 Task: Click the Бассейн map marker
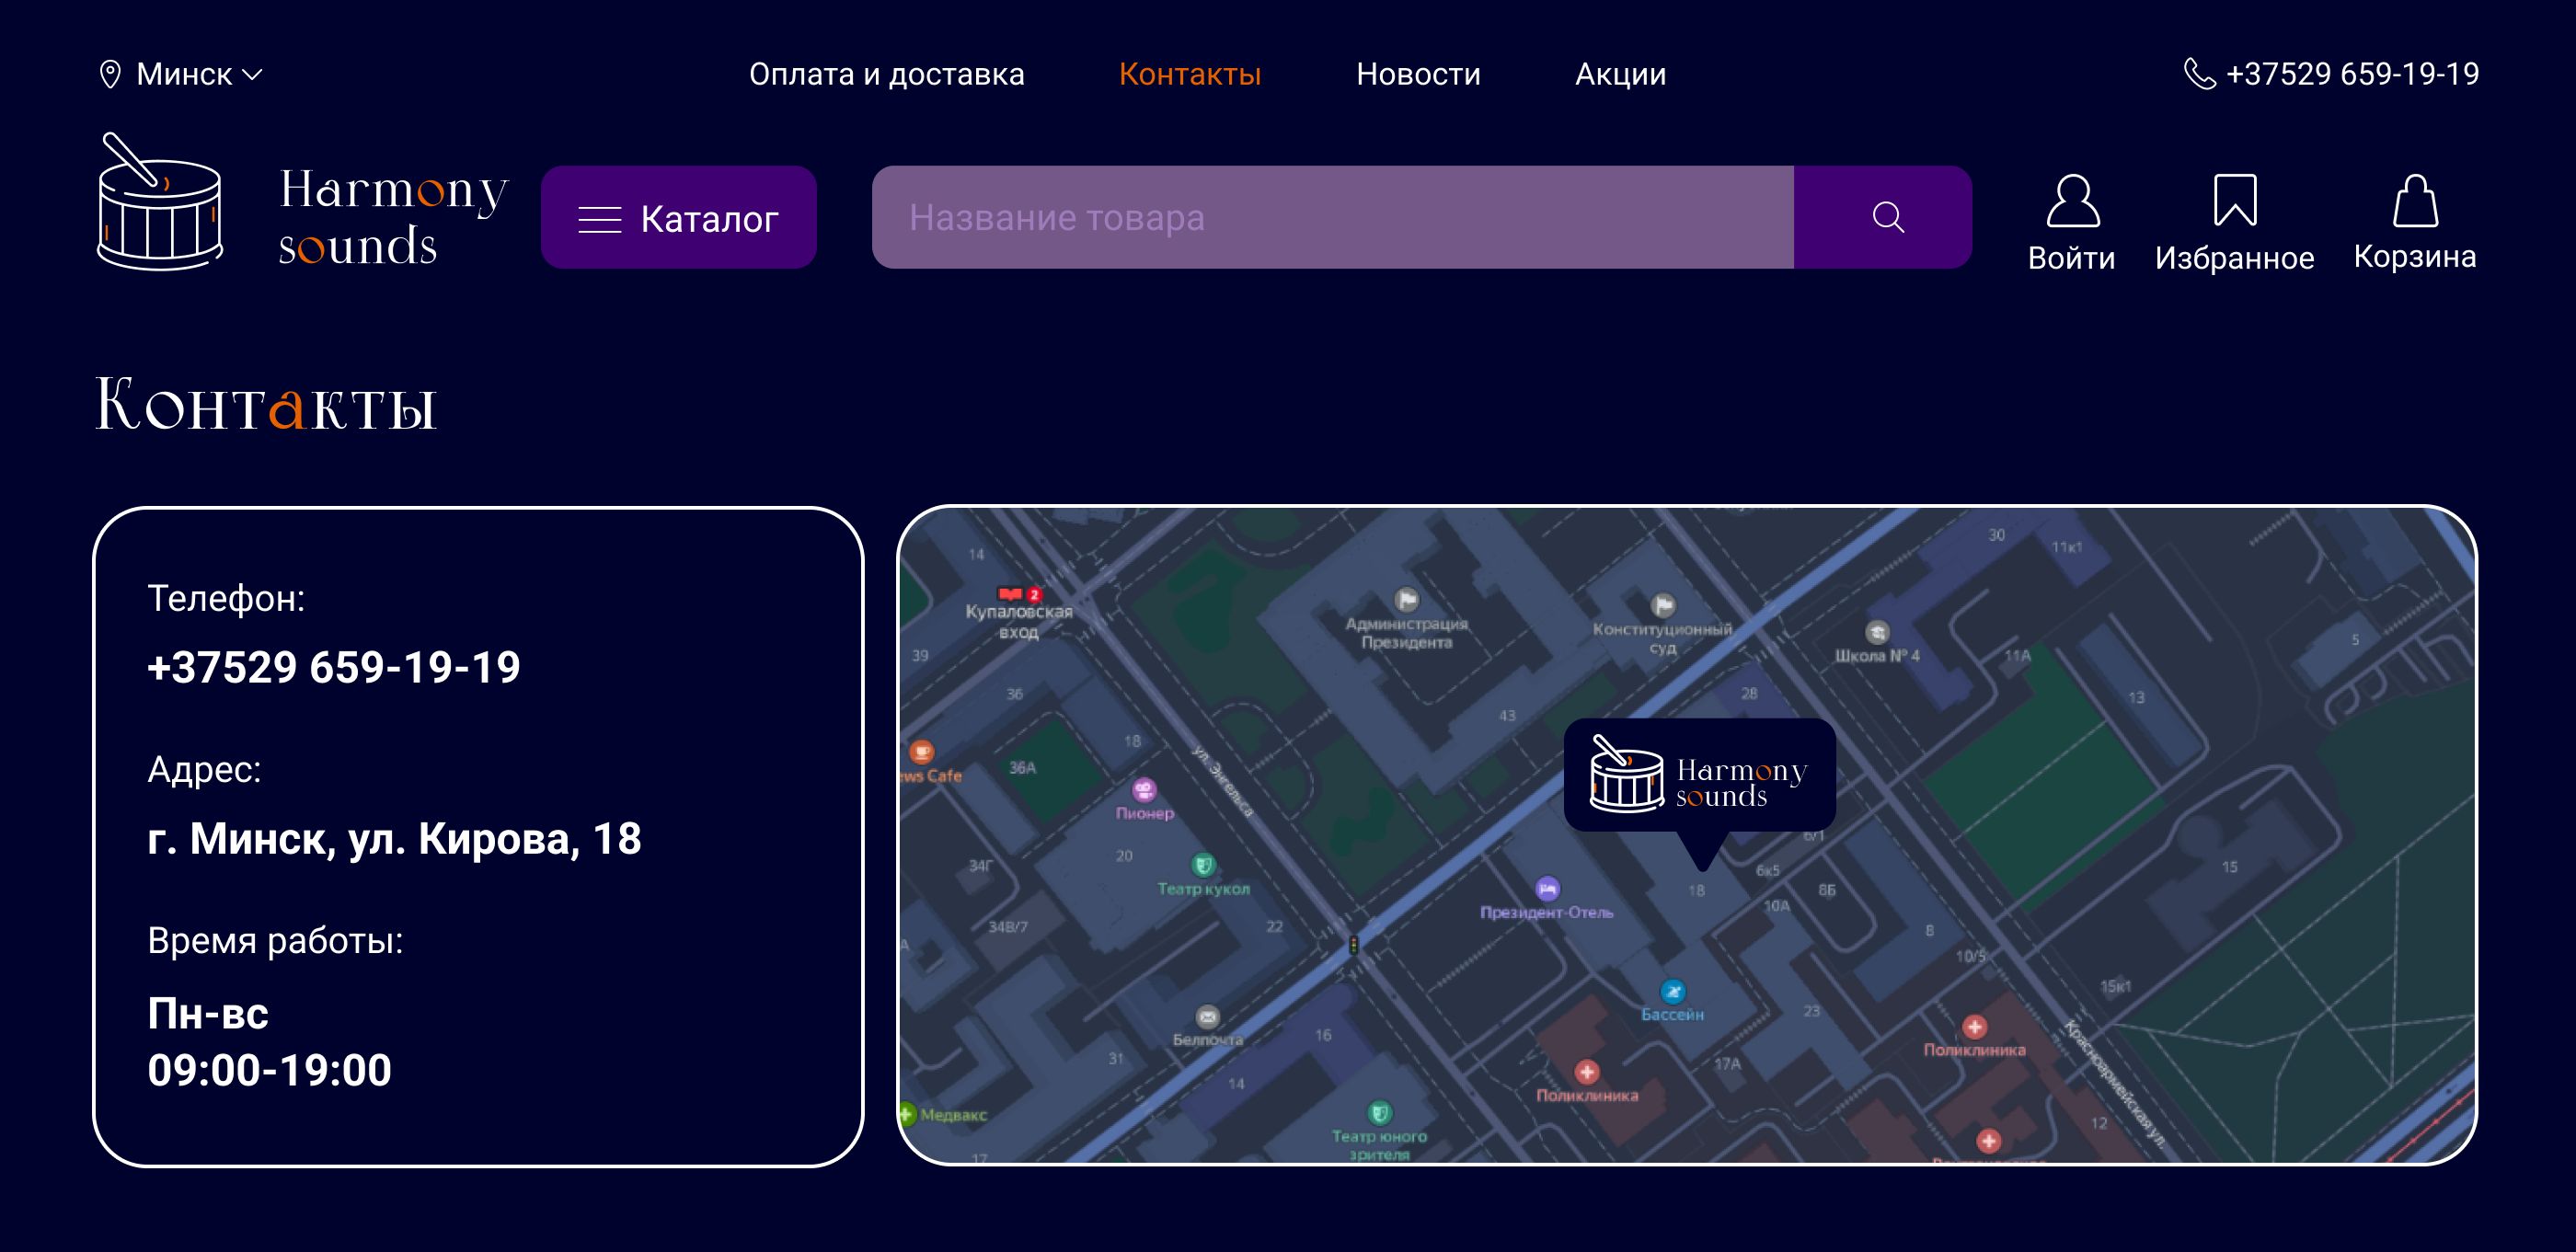1673,991
